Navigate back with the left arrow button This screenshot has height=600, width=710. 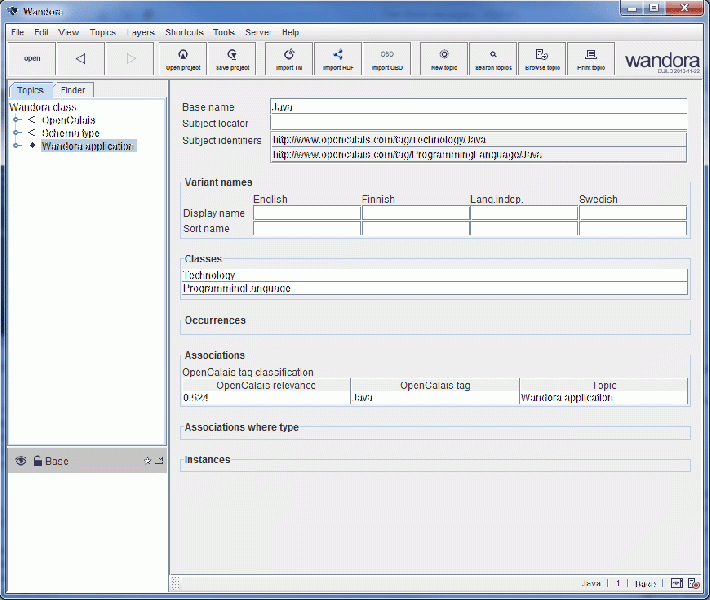(x=81, y=58)
